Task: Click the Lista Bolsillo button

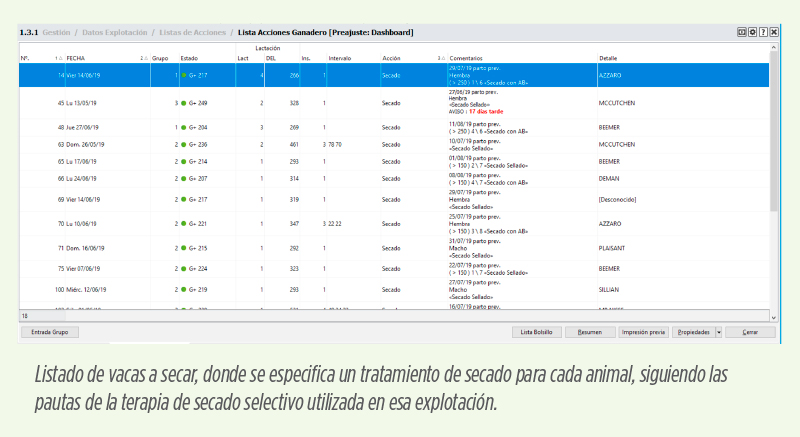Action: [536, 332]
